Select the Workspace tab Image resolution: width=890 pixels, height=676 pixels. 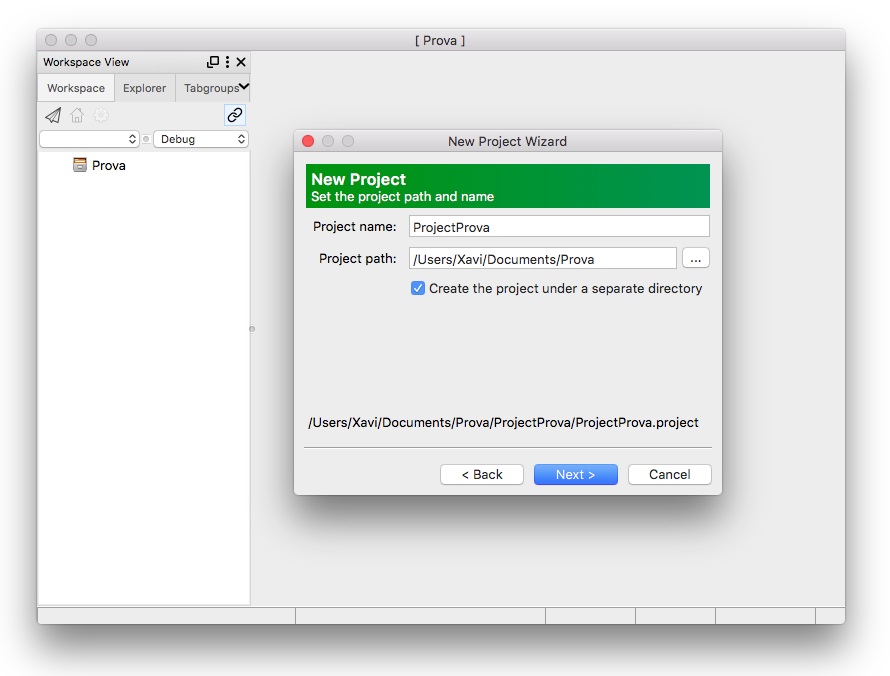pos(76,88)
